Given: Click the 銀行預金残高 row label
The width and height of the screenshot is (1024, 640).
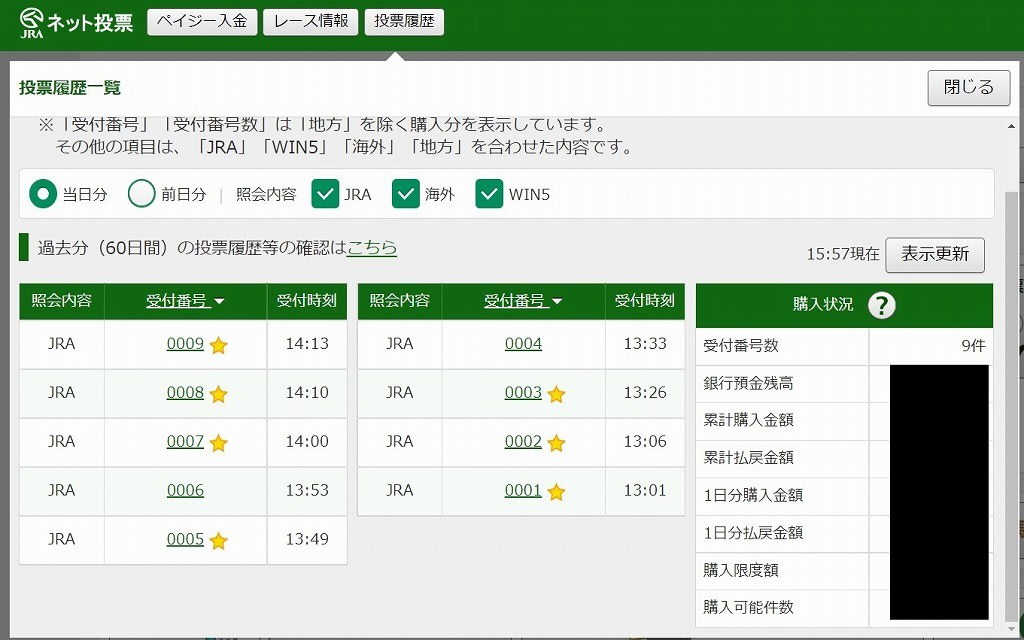Looking at the screenshot, I should tap(748, 383).
